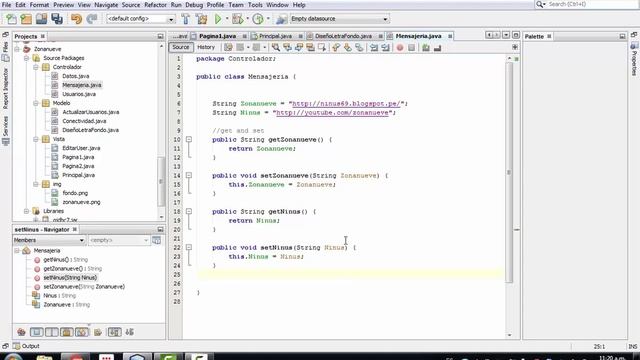
Task: Build the project with the hammer icon
Action: pyautogui.click(x=186, y=19)
